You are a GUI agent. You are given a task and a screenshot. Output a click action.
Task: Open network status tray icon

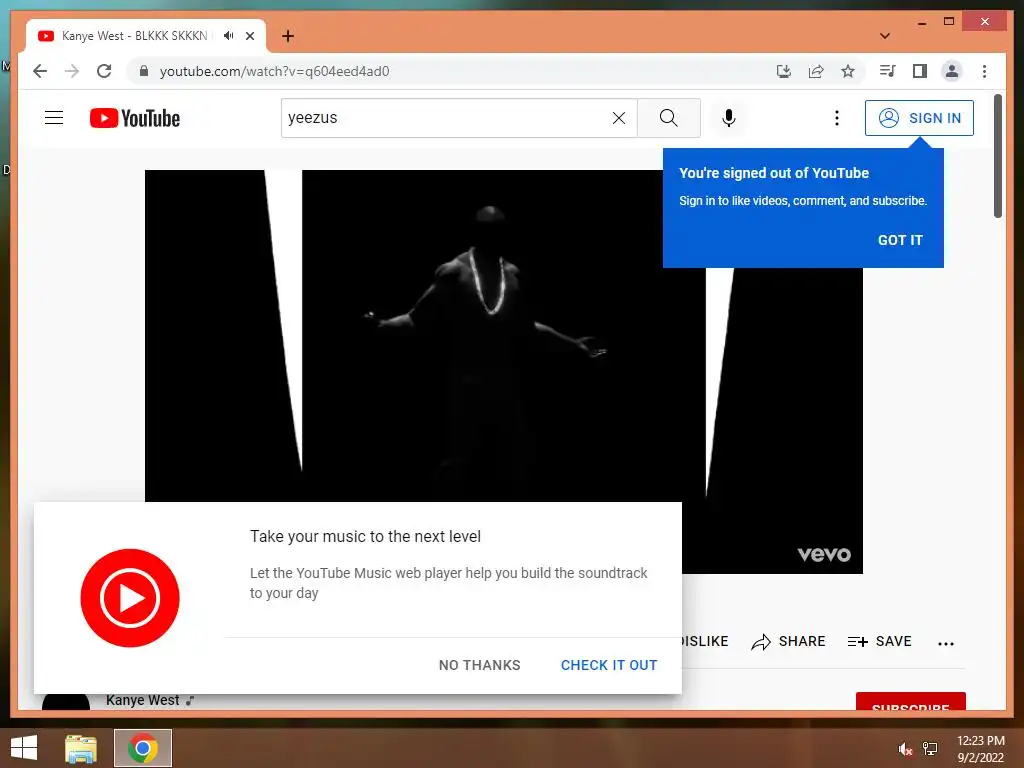930,749
